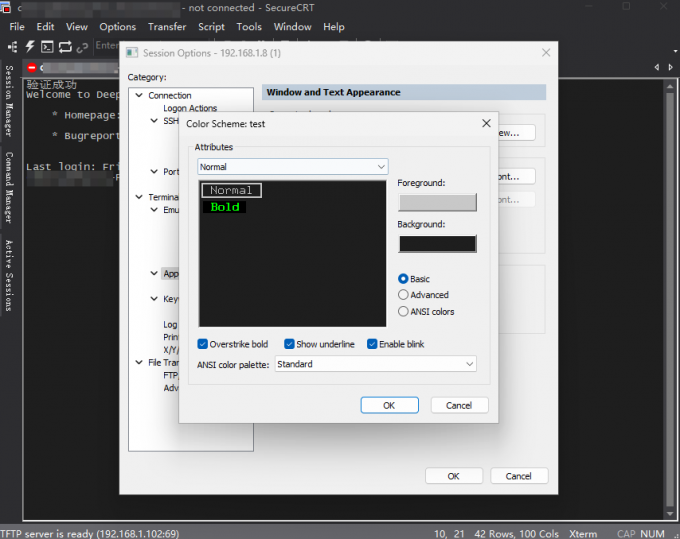This screenshot has height=539, width=680.
Task: Open the Help menu
Action: [333, 26]
